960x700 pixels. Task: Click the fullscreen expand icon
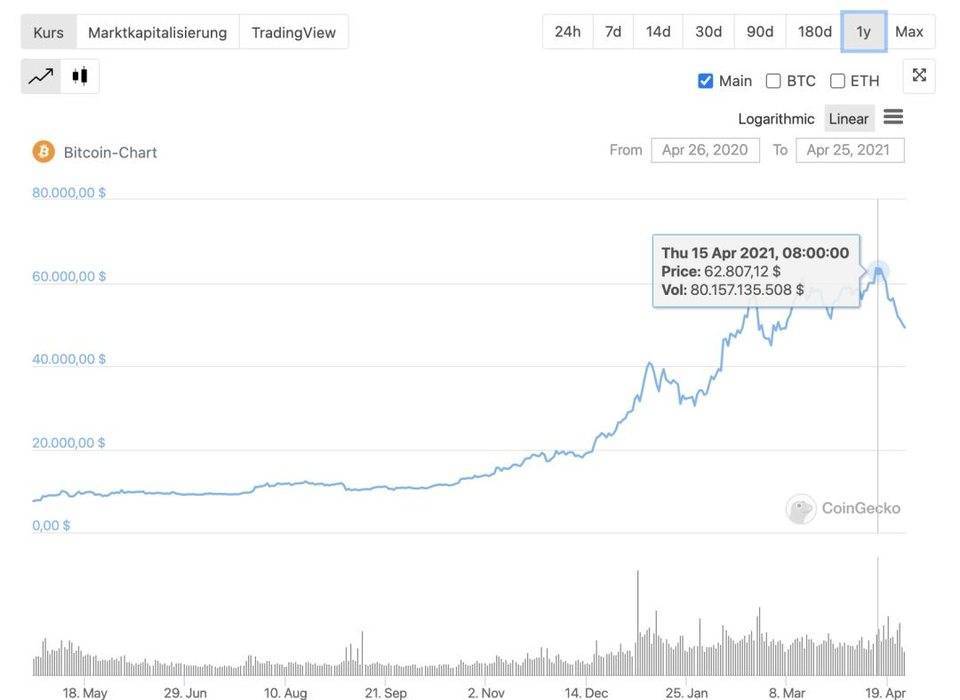[919, 76]
